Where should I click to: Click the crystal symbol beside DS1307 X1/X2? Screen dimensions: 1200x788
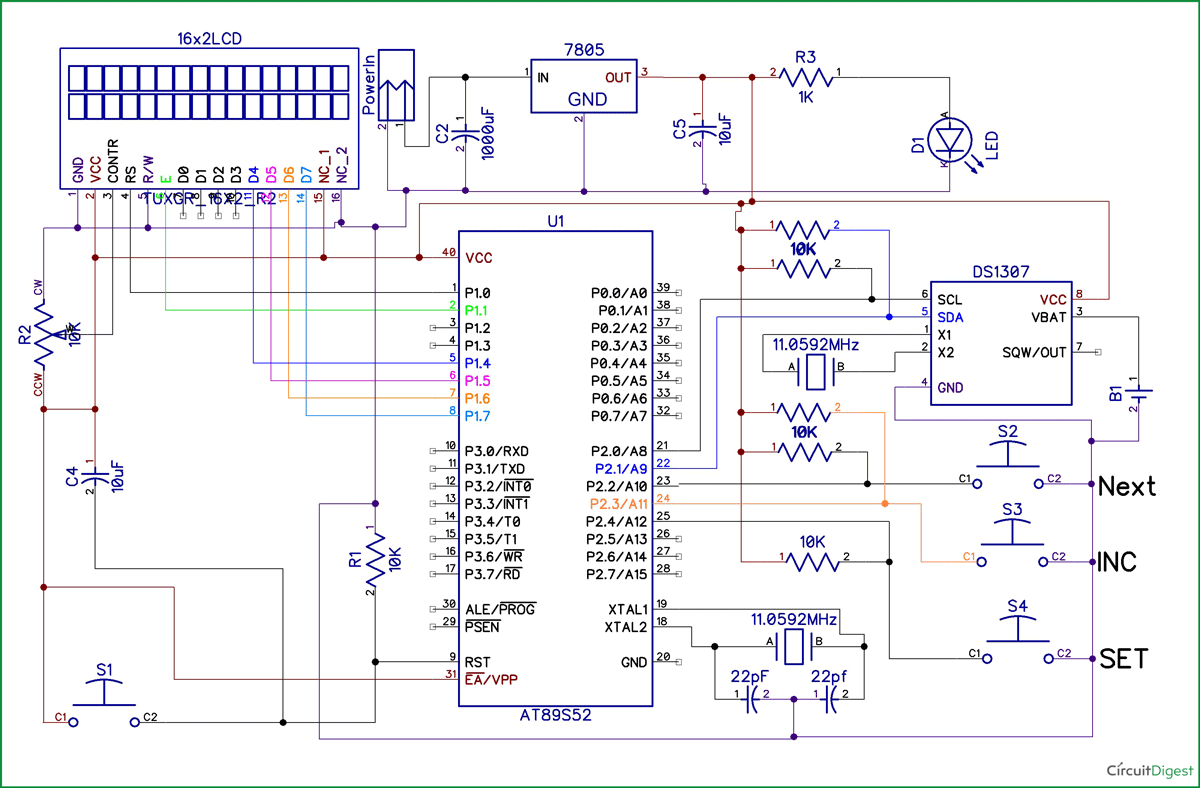[815, 372]
